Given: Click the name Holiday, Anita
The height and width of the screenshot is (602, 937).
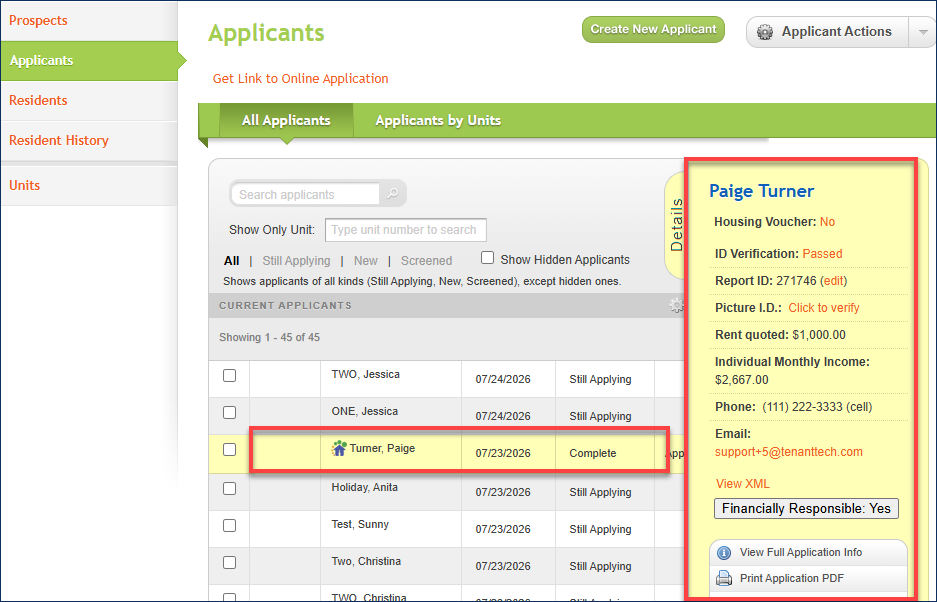Looking at the screenshot, I should [x=365, y=487].
